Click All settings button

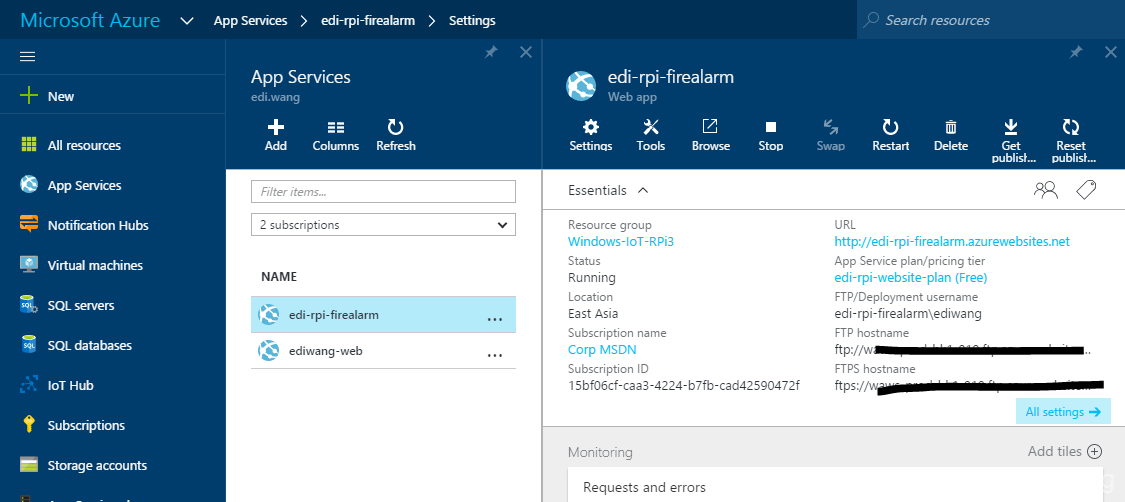(1063, 412)
